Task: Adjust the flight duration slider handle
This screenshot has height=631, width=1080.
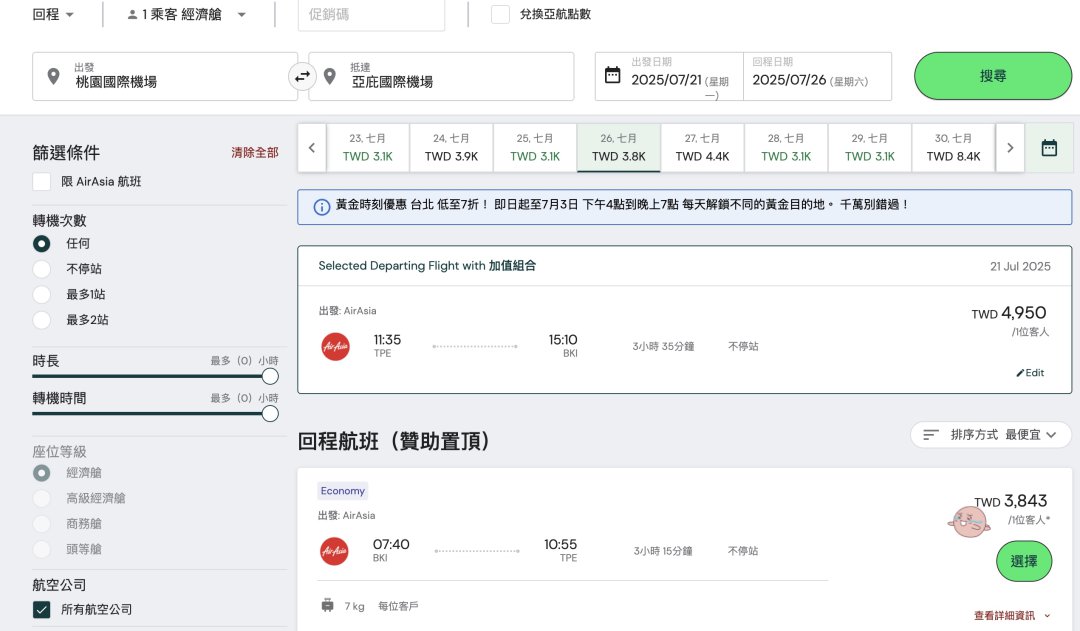Action: 270,376
